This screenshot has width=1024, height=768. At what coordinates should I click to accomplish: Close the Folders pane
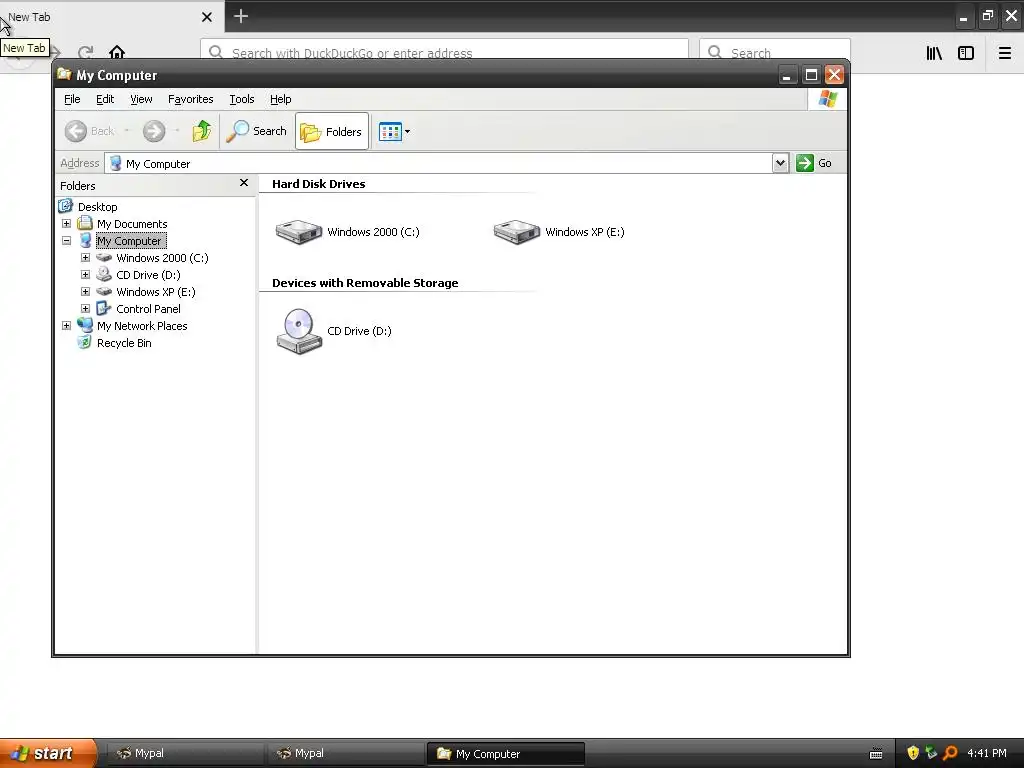(244, 183)
